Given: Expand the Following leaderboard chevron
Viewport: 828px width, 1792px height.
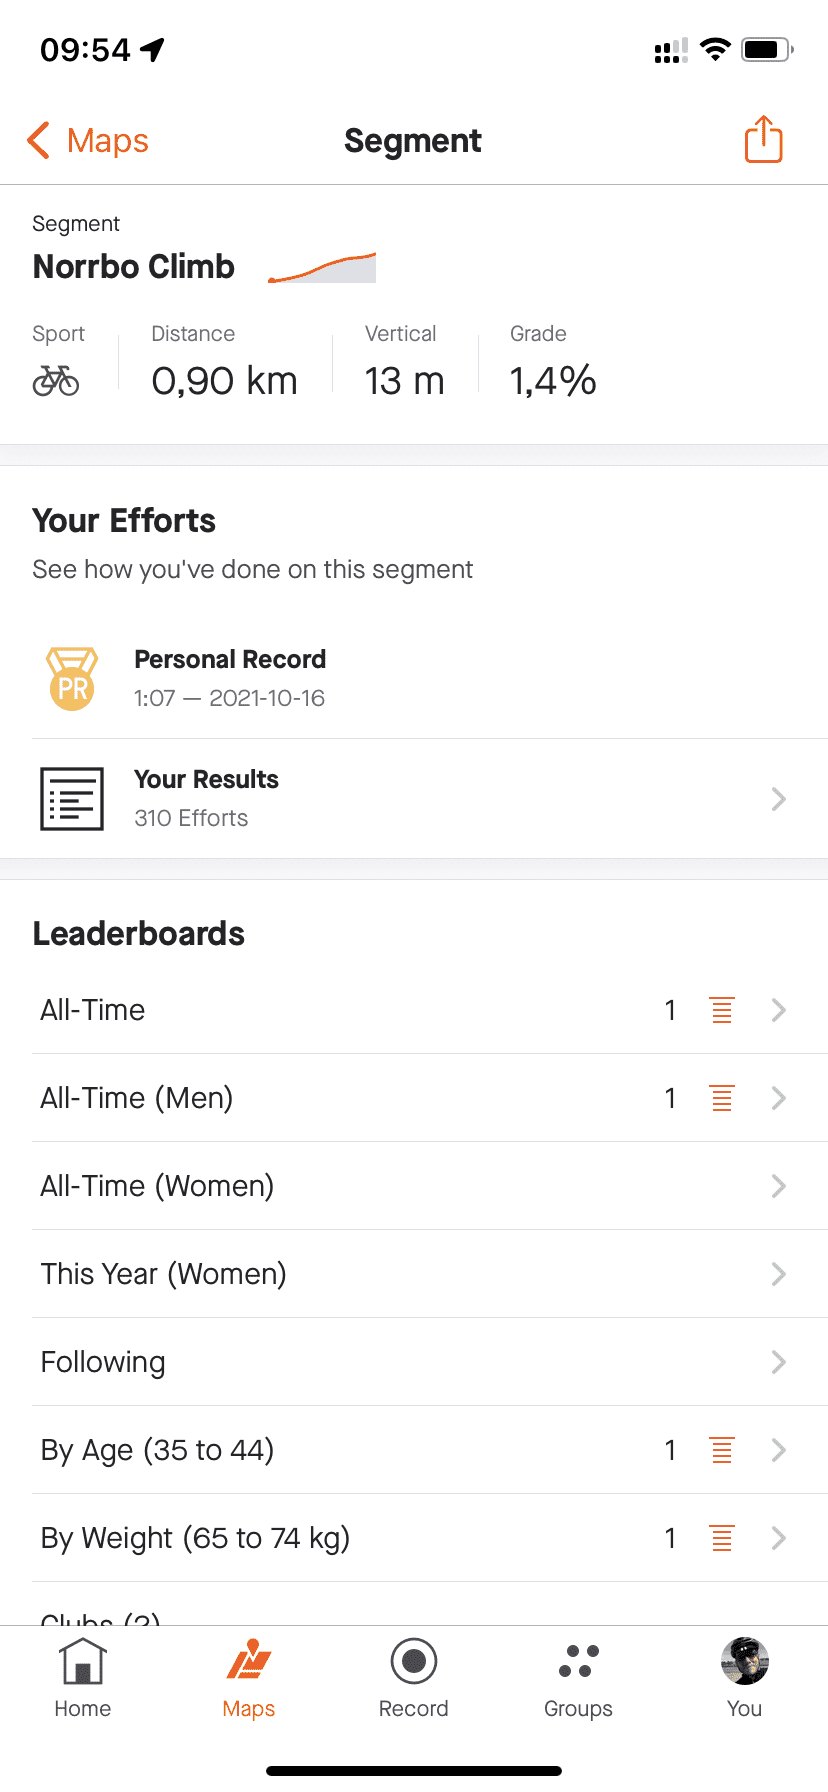Looking at the screenshot, I should tap(779, 1362).
